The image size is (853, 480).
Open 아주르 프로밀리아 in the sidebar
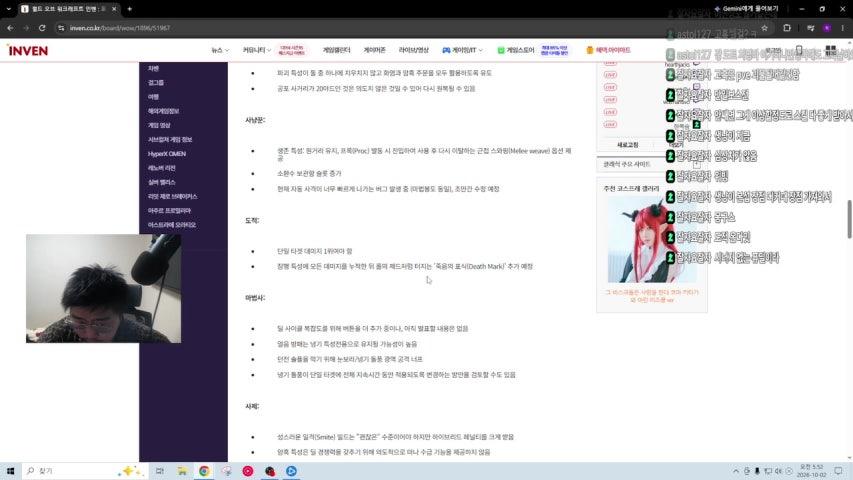[169, 211]
